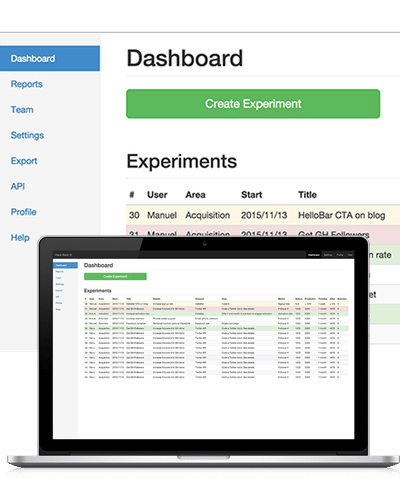Click the large 'Dashboard' page heading
The image size is (400, 479).
[x=185, y=58]
